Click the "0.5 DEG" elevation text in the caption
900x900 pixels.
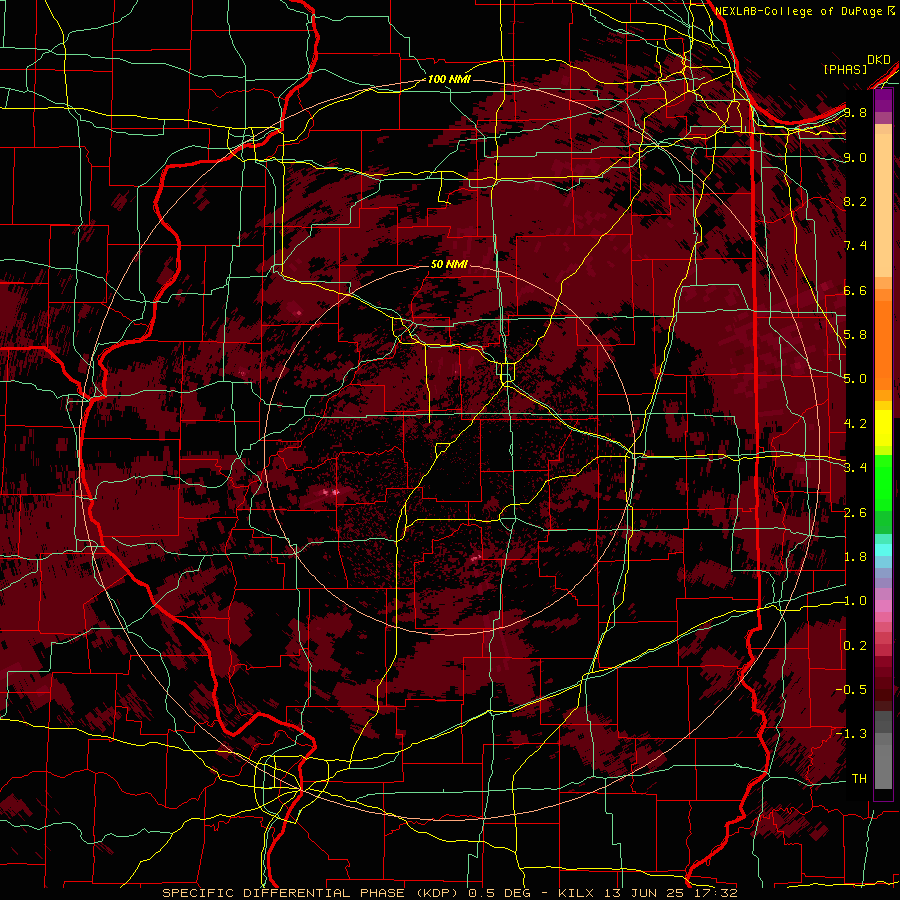498,893
